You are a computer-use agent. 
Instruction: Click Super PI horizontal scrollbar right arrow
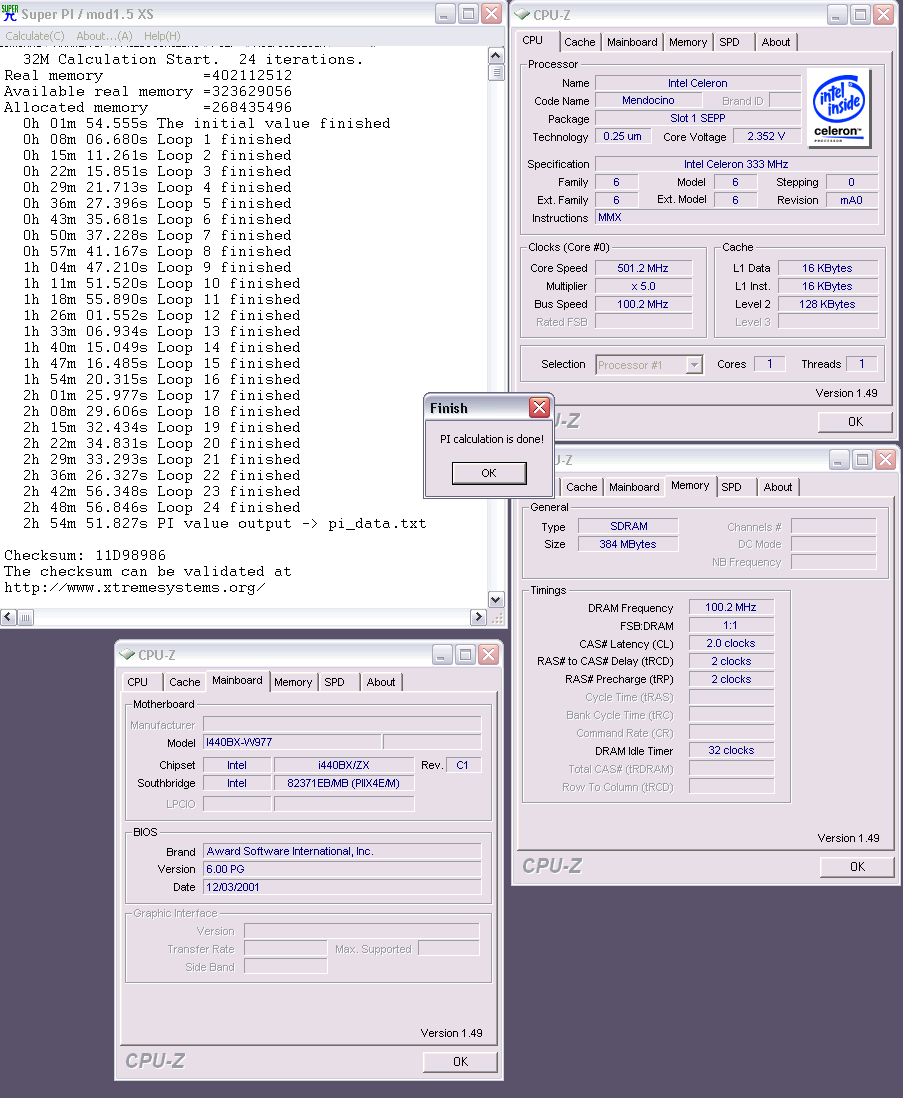click(479, 617)
